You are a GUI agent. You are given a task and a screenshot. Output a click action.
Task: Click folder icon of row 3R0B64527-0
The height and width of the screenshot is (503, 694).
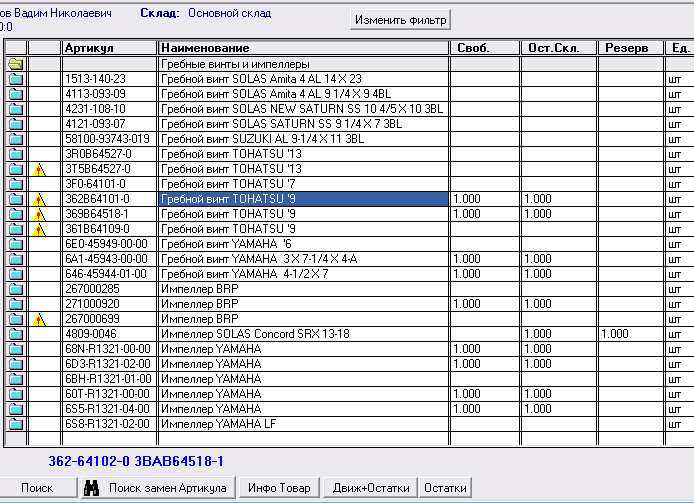coord(15,154)
